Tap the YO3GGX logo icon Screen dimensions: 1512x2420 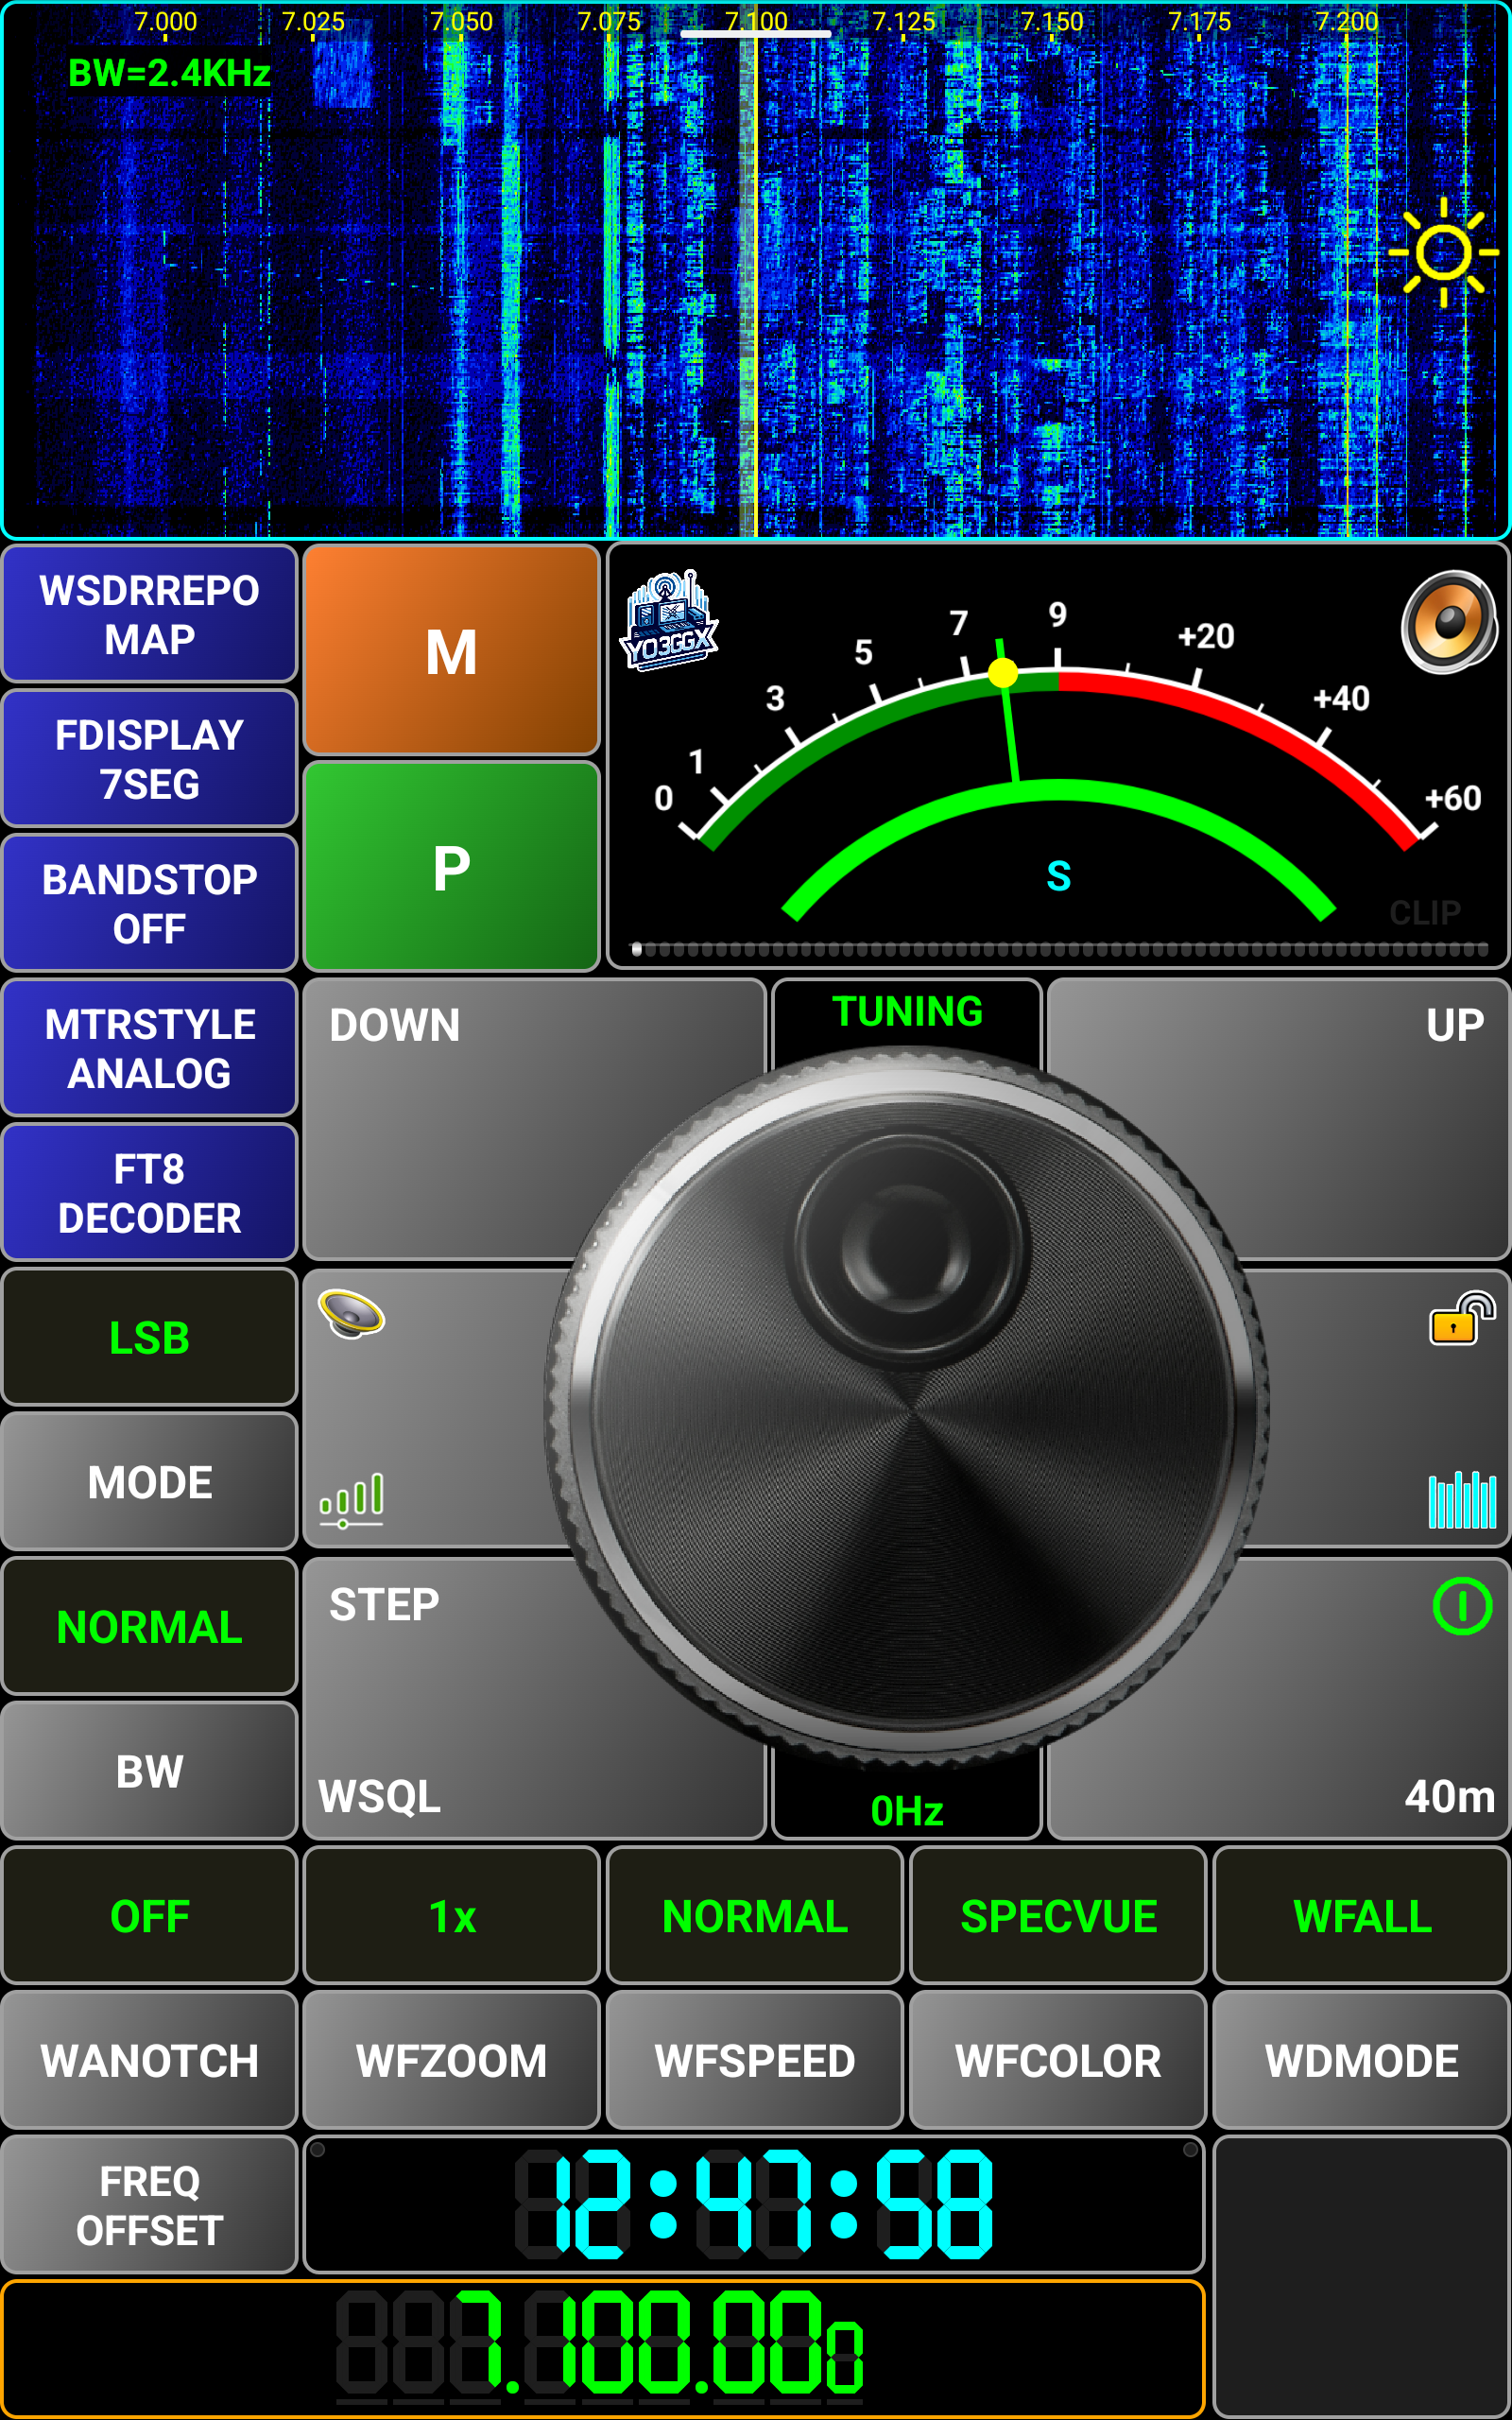click(x=669, y=621)
